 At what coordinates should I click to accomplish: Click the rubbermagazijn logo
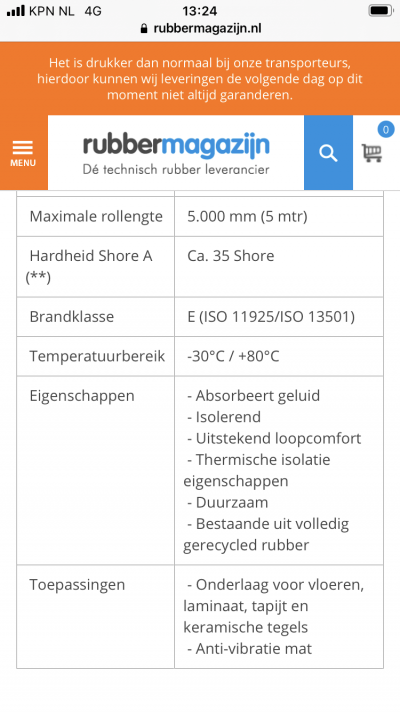(x=176, y=154)
